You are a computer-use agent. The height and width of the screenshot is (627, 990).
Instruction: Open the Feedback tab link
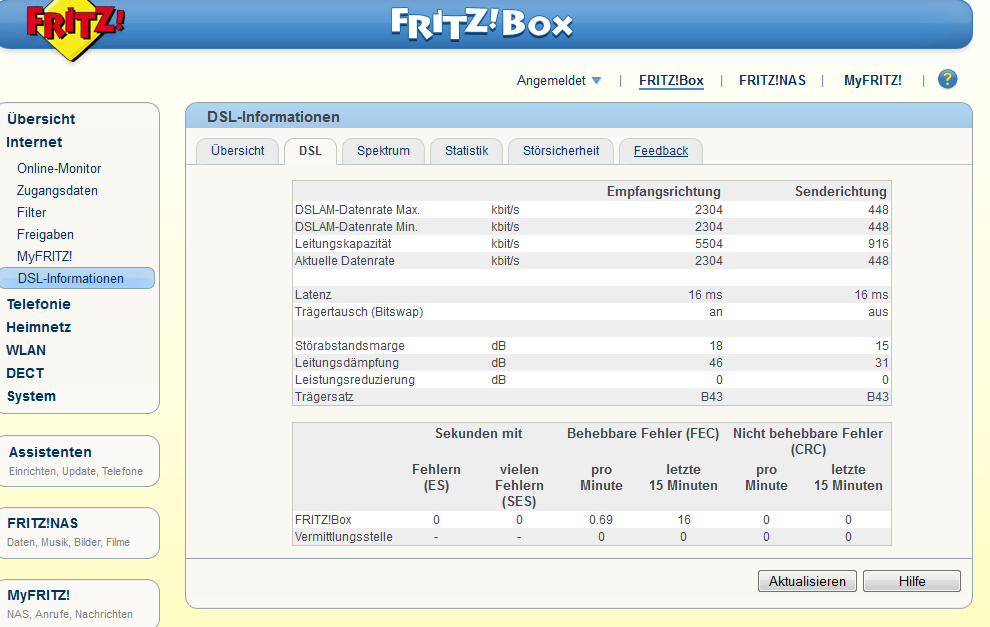tap(660, 151)
